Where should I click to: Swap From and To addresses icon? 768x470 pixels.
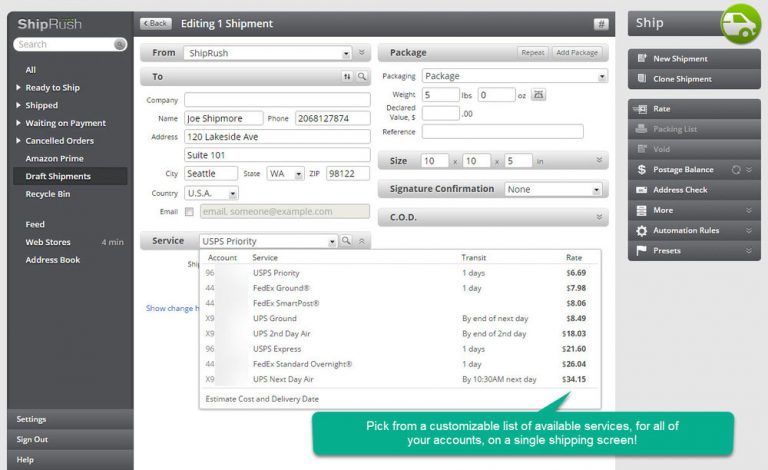347,76
